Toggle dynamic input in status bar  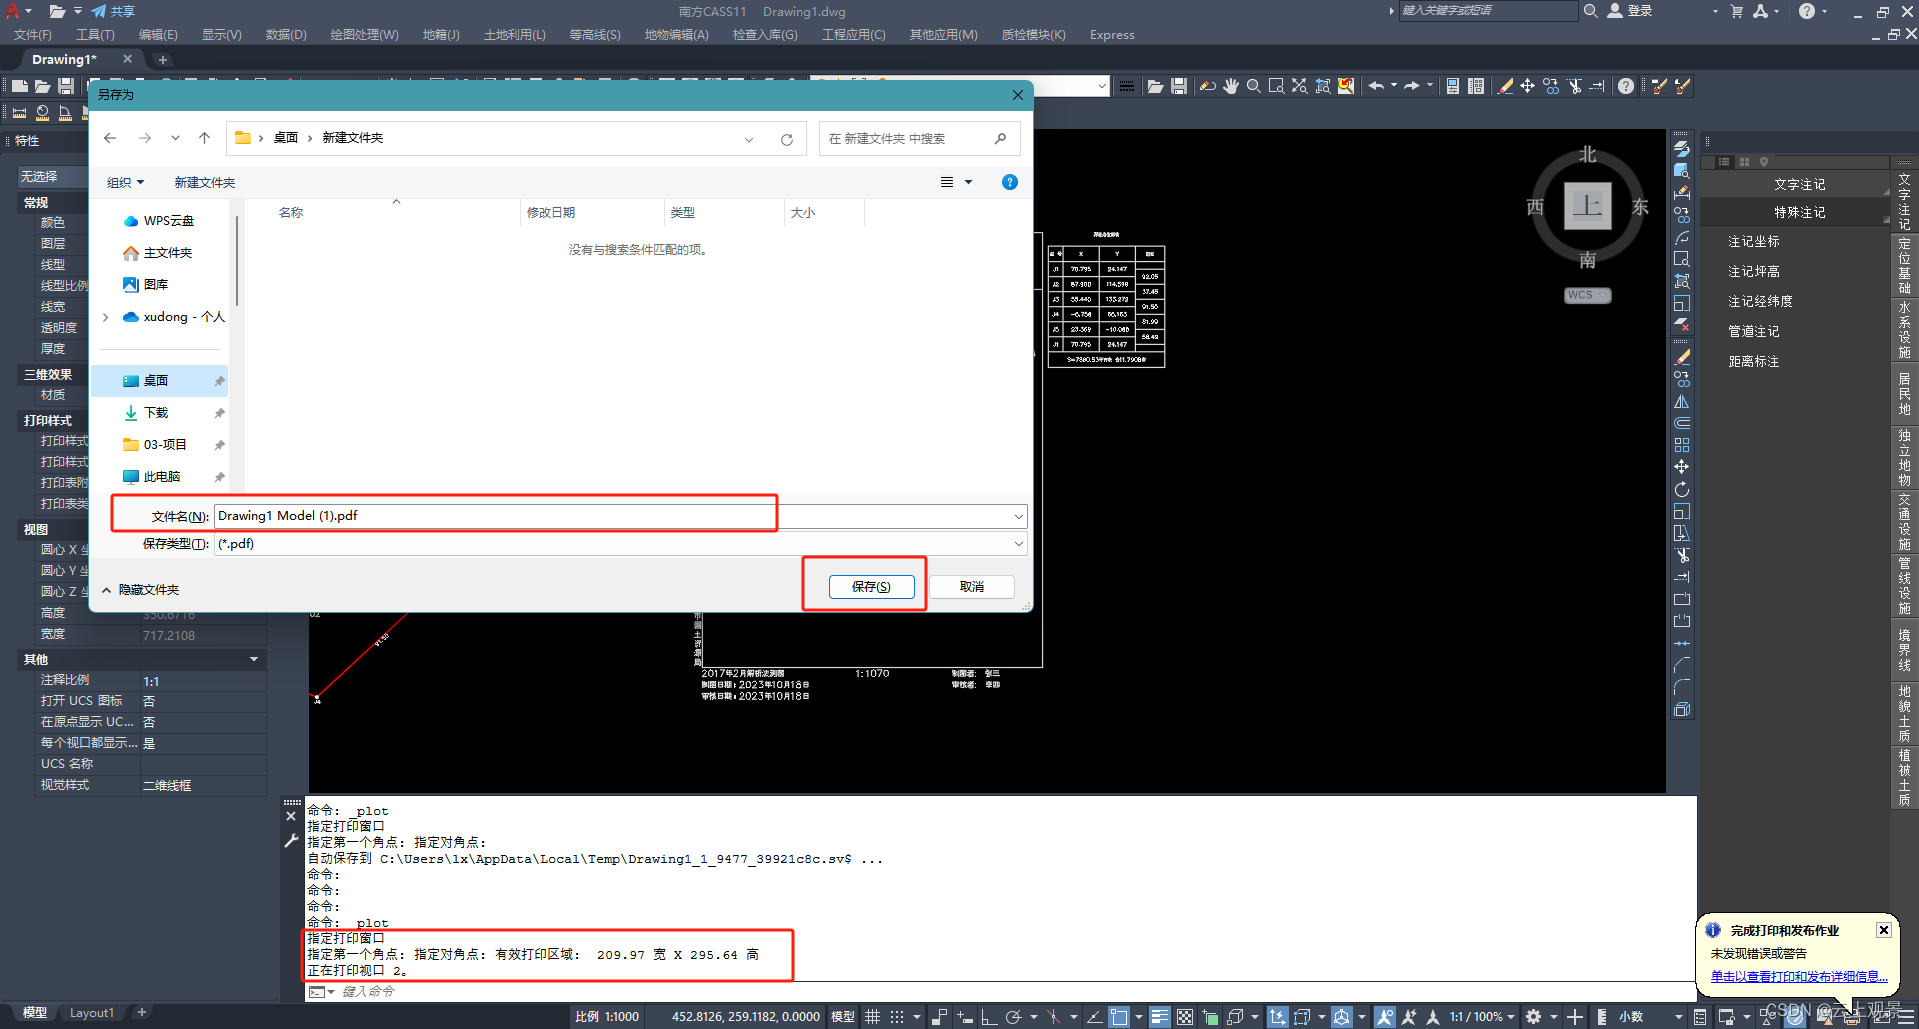[x=964, y=1017]
